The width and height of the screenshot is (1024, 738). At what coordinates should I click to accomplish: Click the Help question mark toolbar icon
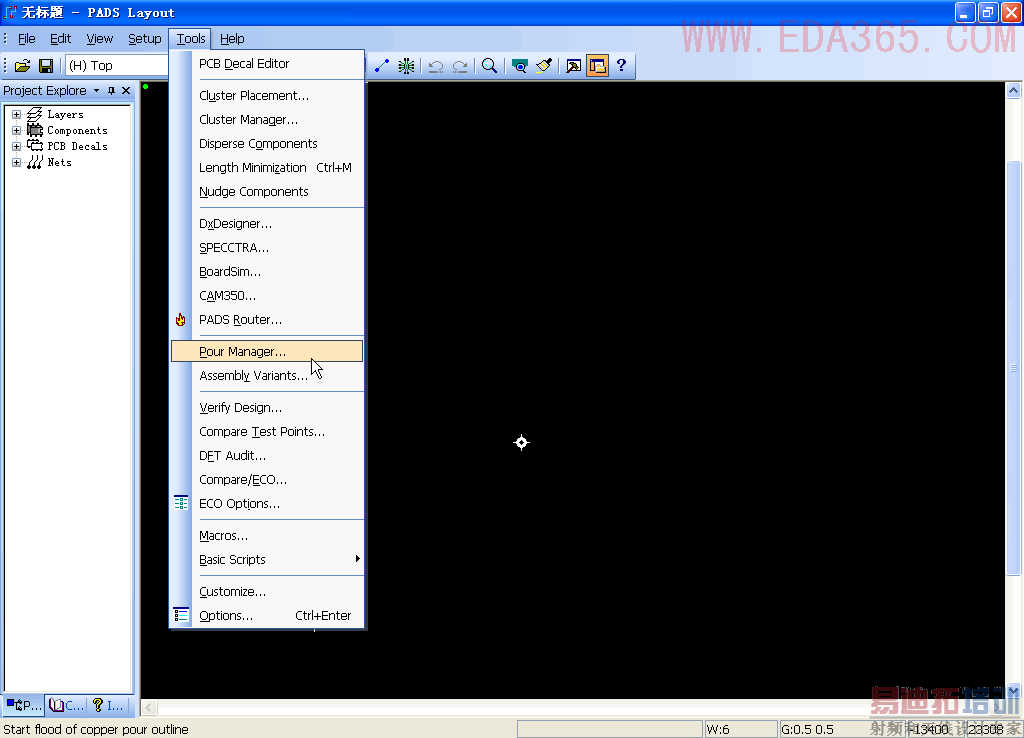point(621,65)
